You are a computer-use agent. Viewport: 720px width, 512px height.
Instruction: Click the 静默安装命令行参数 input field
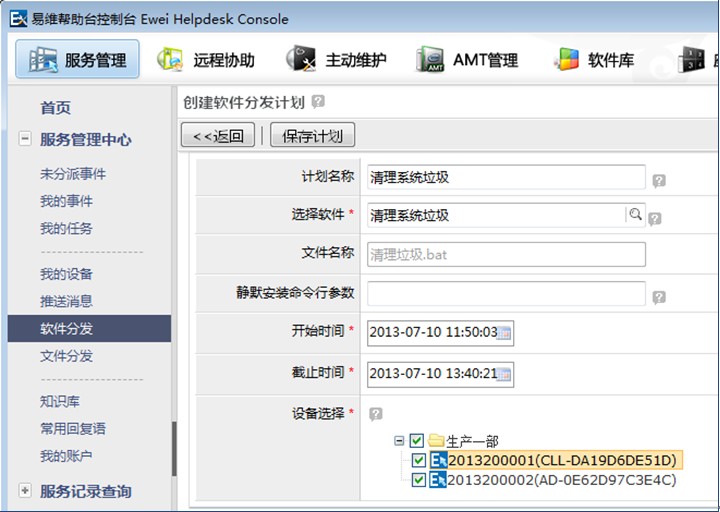point(506,294)
